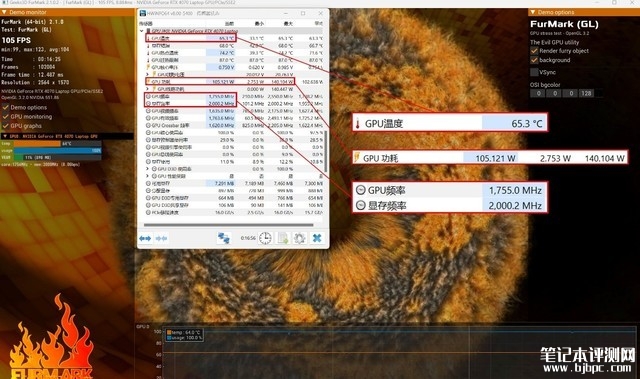Collapse the right-side Demo options panel triangle
Screen dimensions: 640x379
click(x=532, y=12)
